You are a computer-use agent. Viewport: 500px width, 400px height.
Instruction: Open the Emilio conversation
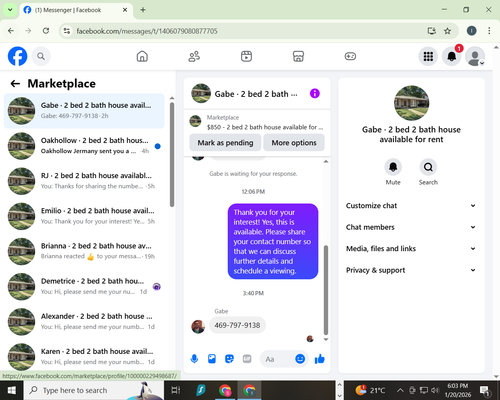coord(84,216)
